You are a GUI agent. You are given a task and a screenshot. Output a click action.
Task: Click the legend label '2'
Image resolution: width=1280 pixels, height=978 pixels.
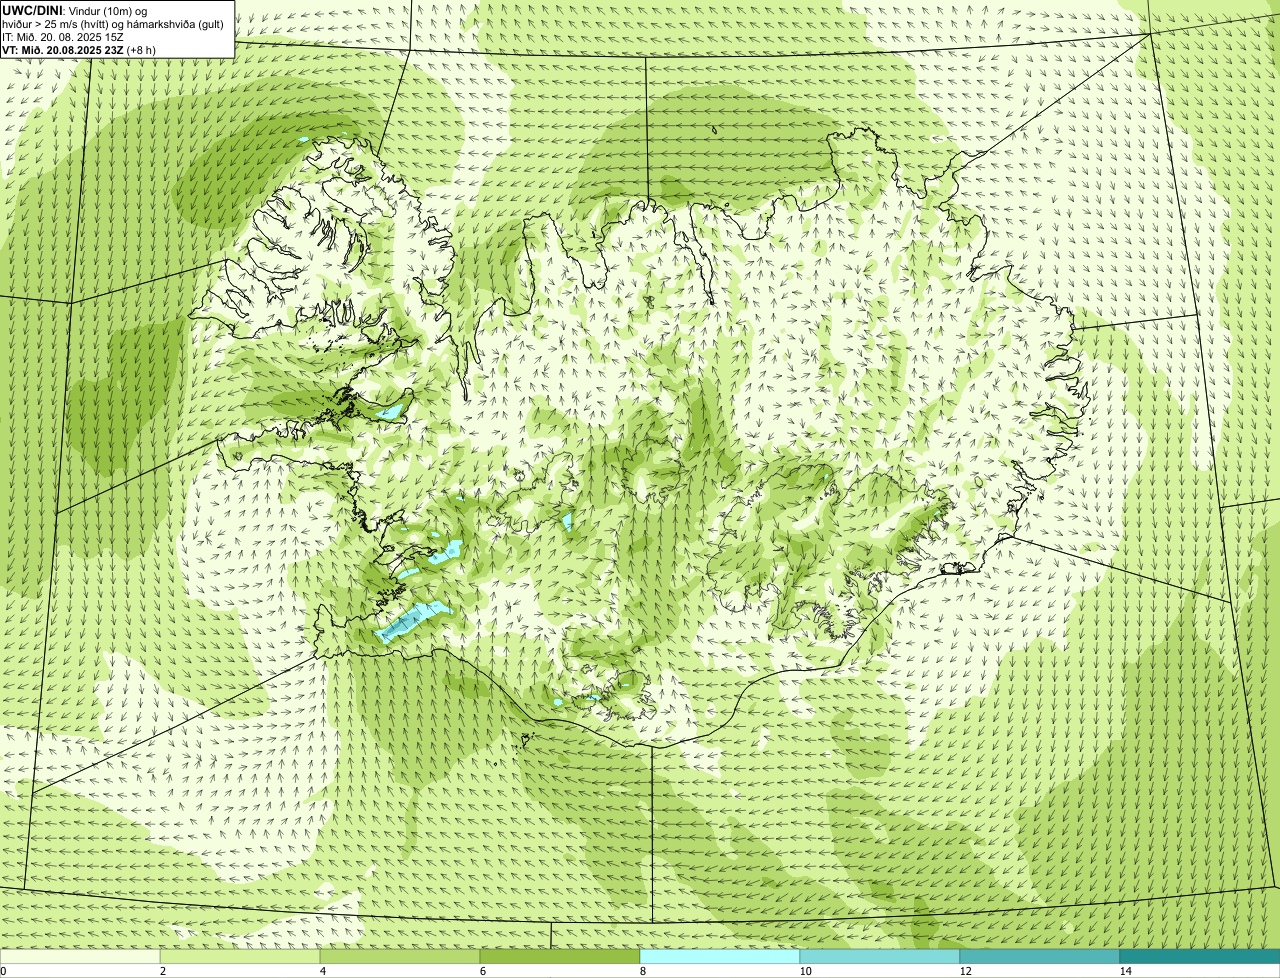163,971
